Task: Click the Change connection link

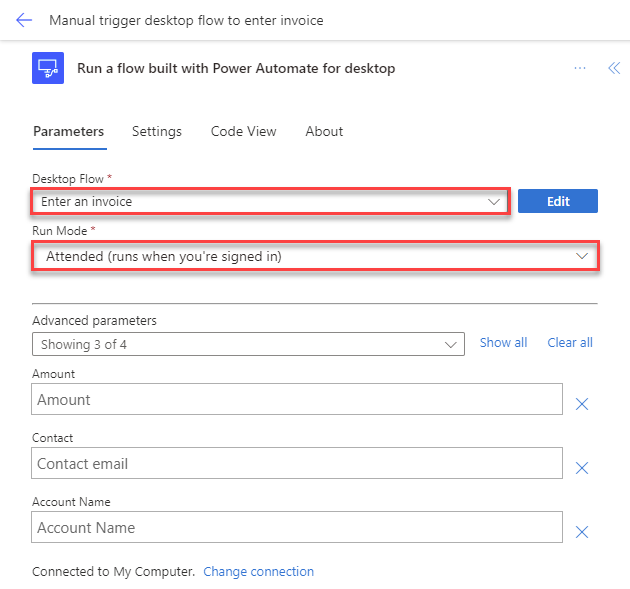Action: [x=258, y=571]
